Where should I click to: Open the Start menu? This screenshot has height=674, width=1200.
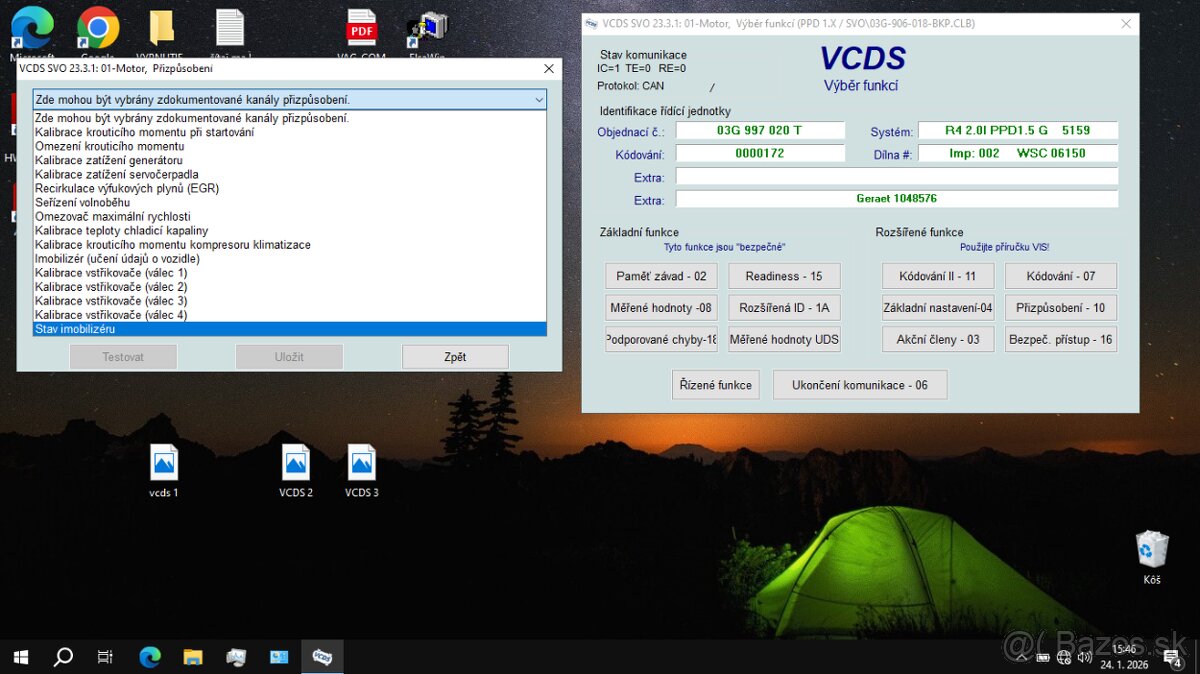(20, 657)
